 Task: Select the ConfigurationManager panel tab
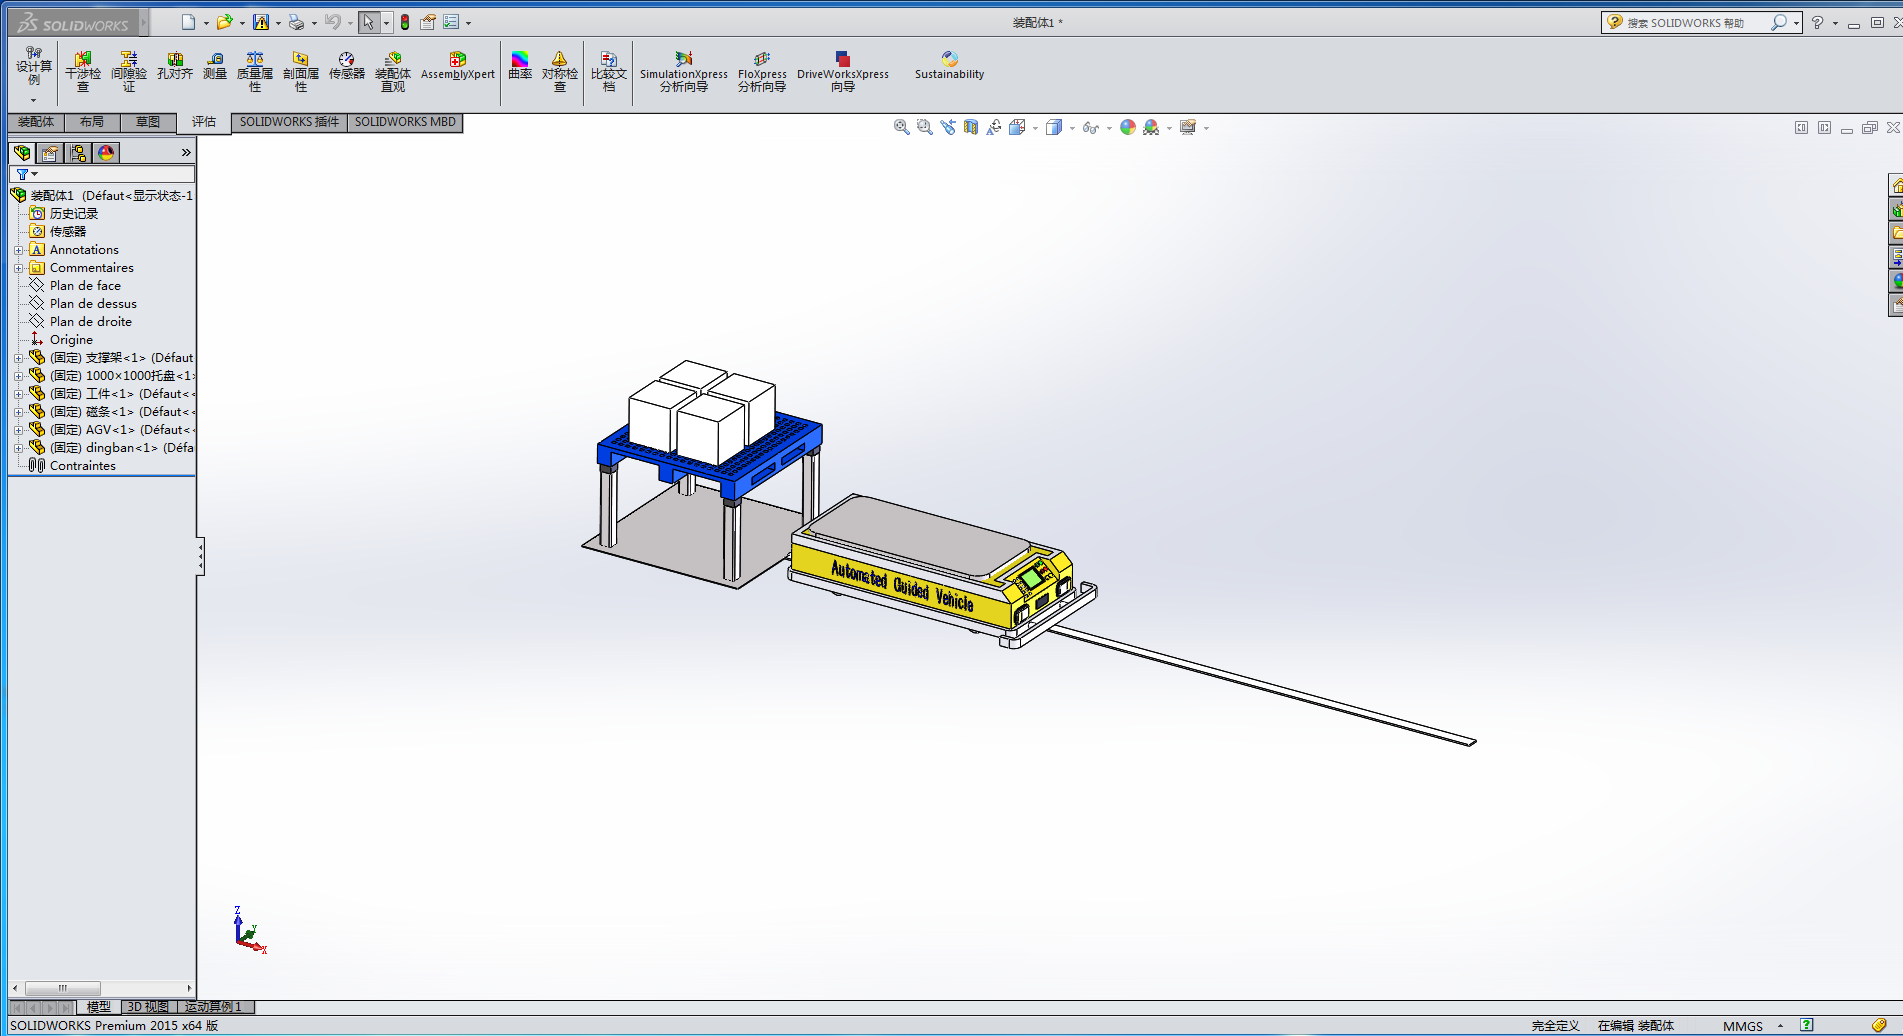[78, 152]
